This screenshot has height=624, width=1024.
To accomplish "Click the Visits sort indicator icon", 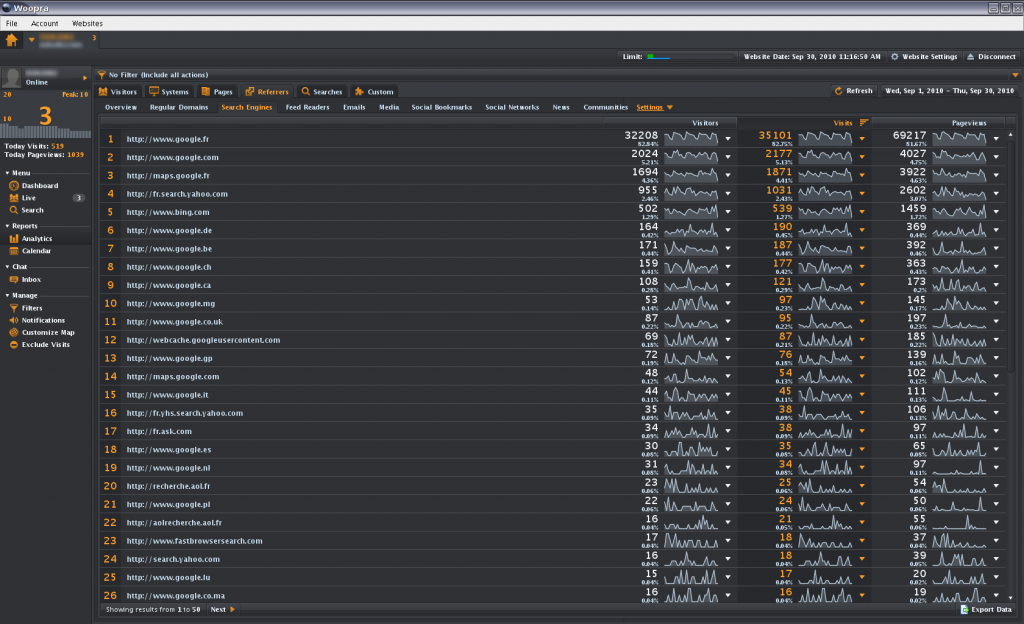I will (863, 123).
